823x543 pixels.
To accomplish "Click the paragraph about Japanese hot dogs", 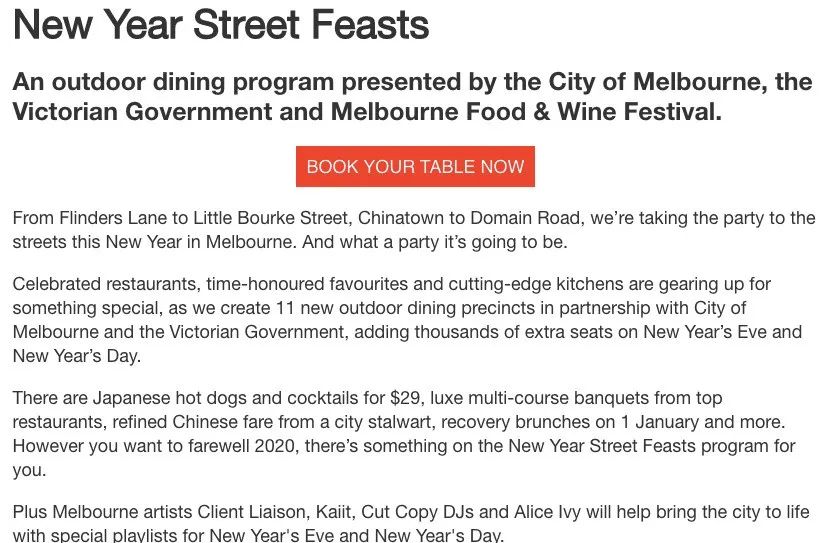I will tap(404, 433).
